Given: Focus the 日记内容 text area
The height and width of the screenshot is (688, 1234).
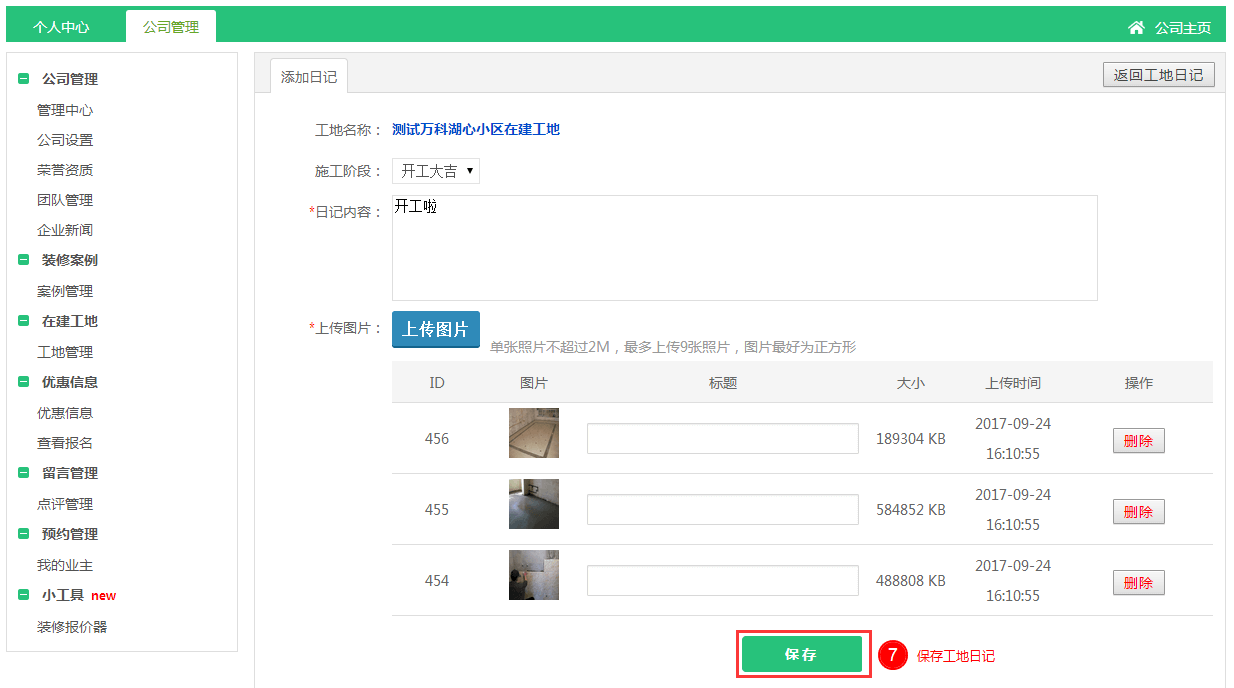Looking at the screenshot, I should (x=744, y=248).
